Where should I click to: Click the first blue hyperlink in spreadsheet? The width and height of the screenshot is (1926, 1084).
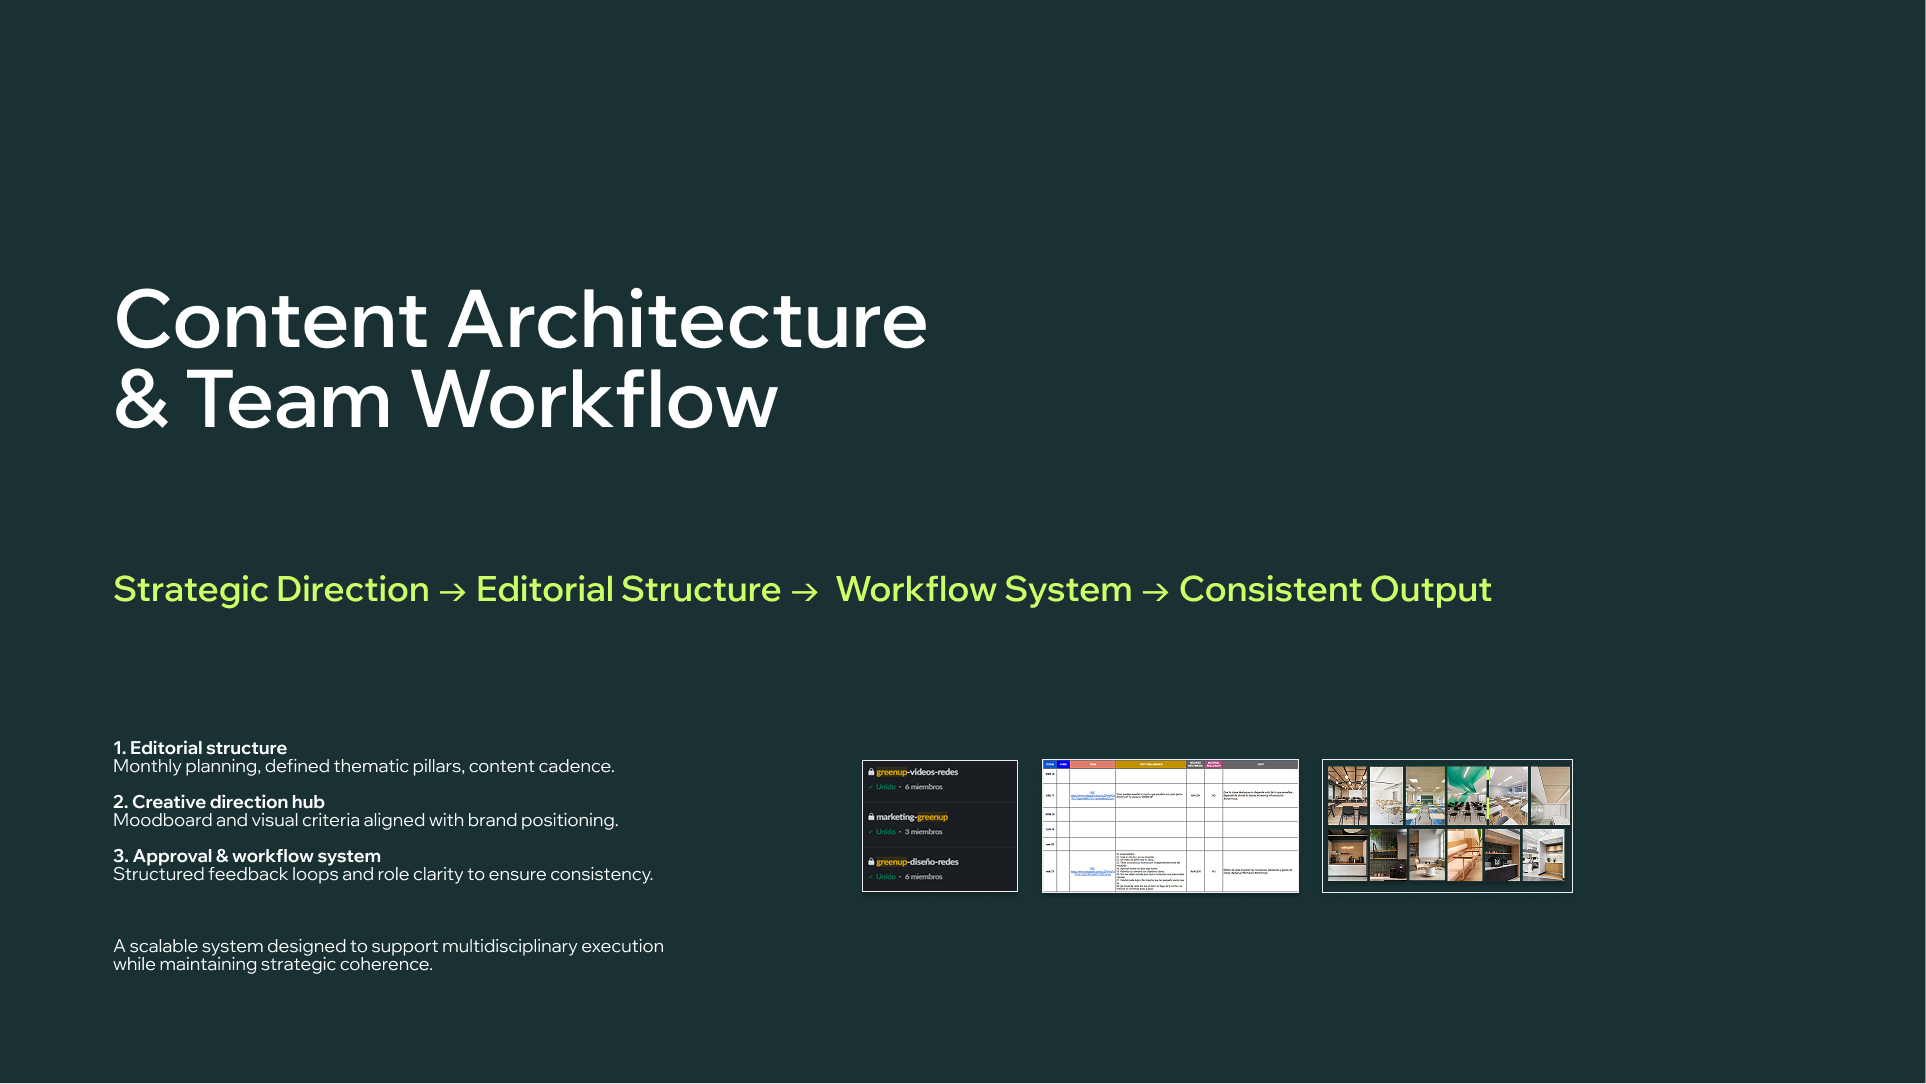pyautogui.click(x=1092, y=796)
